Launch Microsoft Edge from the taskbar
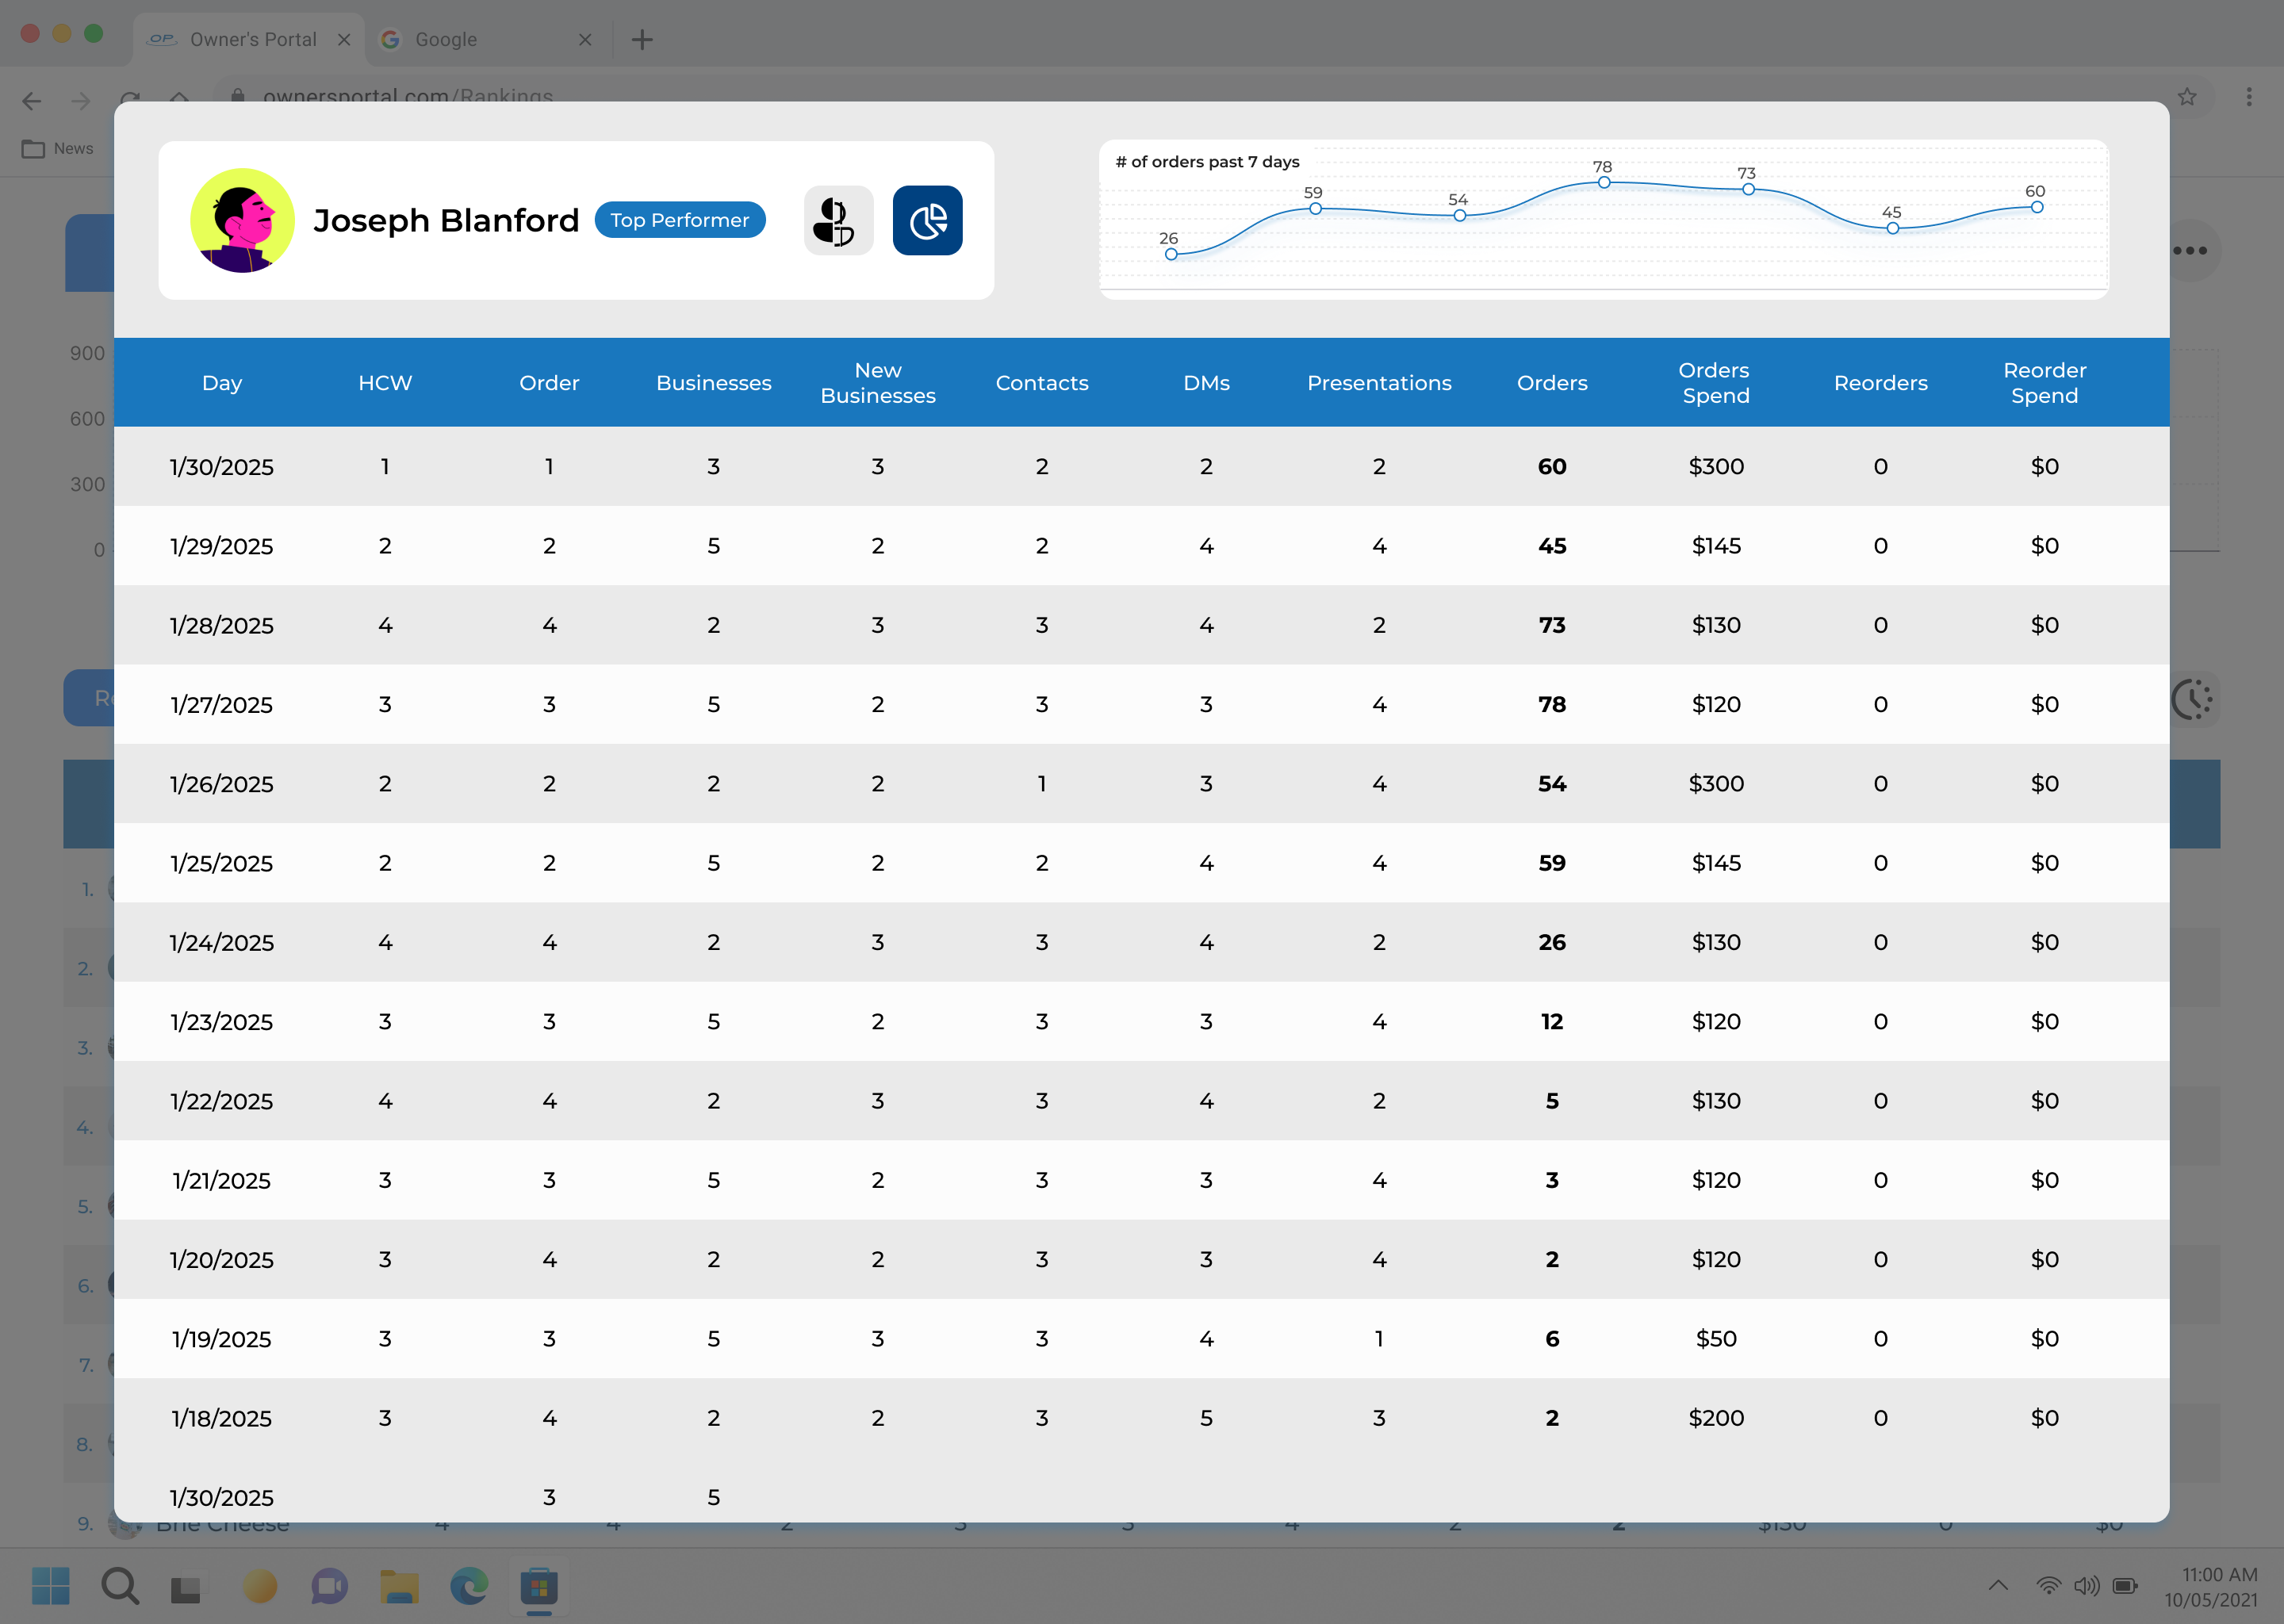This screenshot has height=1624, width=2284. coord(469,1585)
